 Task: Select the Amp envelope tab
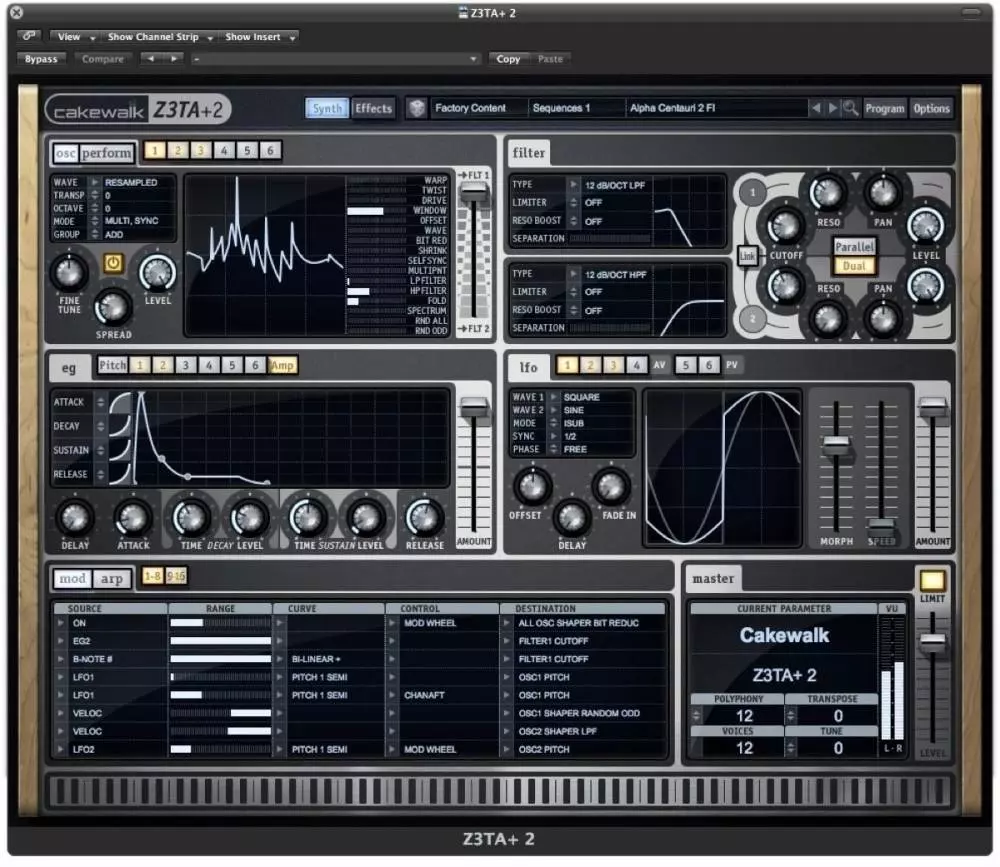point(282,365)
